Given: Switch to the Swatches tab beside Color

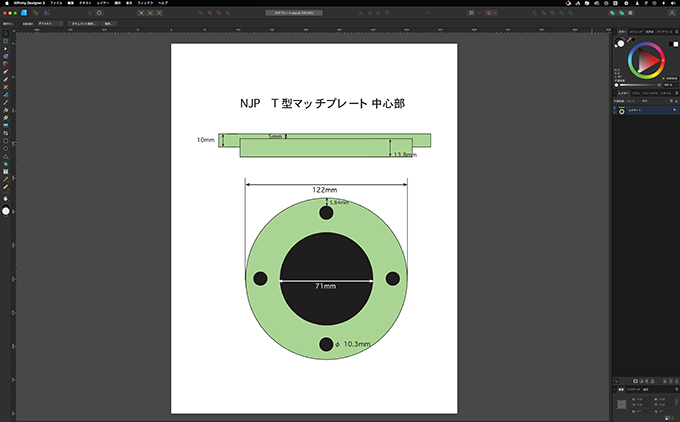Looking at the screenshot, I should pyautogui.click(x=634, y=31).
